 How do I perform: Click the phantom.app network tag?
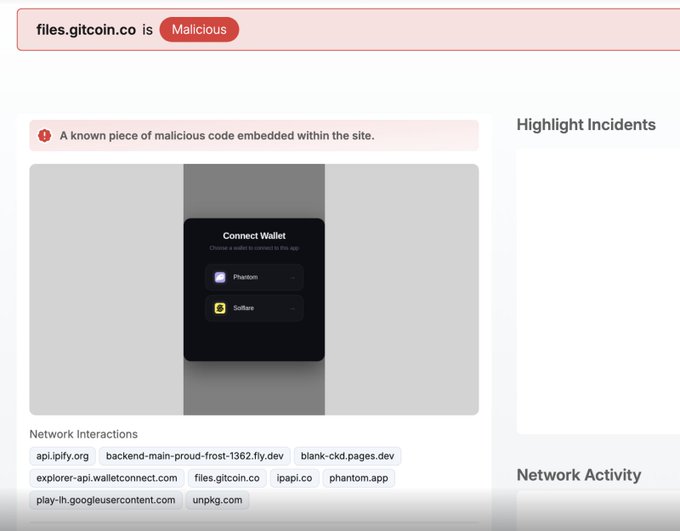pyautogui.click(x=359, y=478)
